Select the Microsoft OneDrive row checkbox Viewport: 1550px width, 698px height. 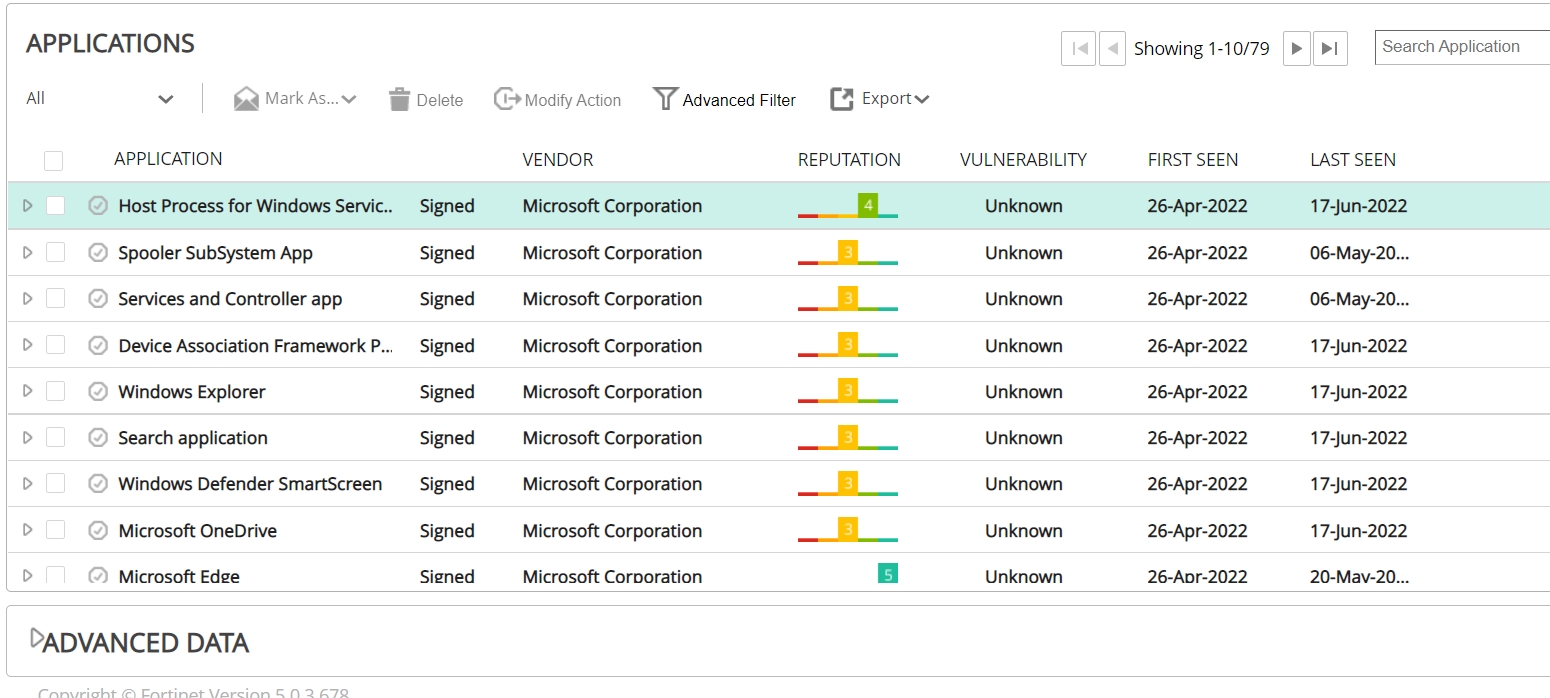[56, 530]
